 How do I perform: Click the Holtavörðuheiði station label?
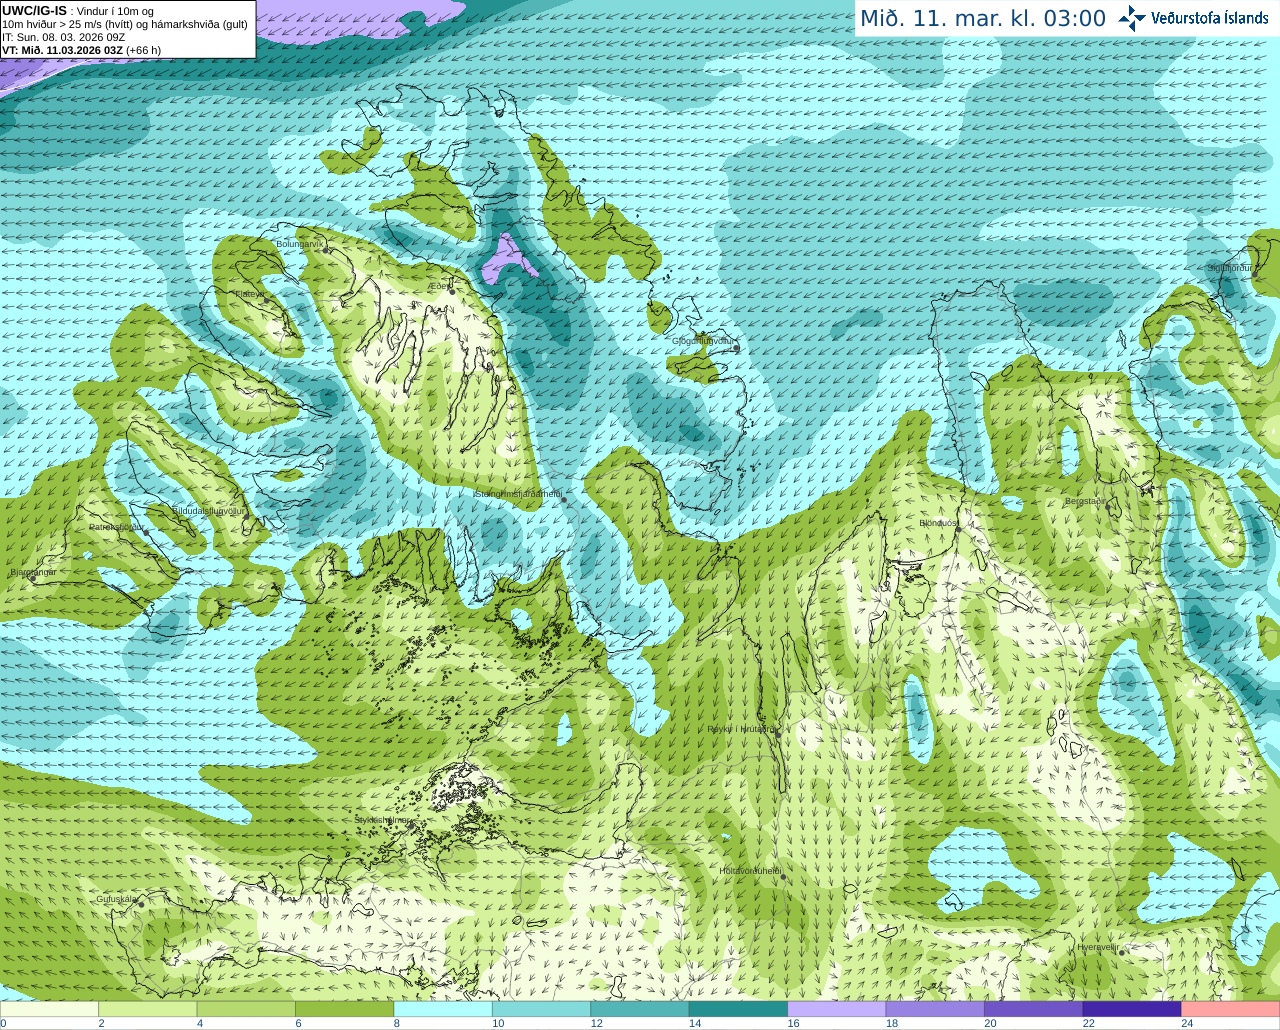coord(750,871)
